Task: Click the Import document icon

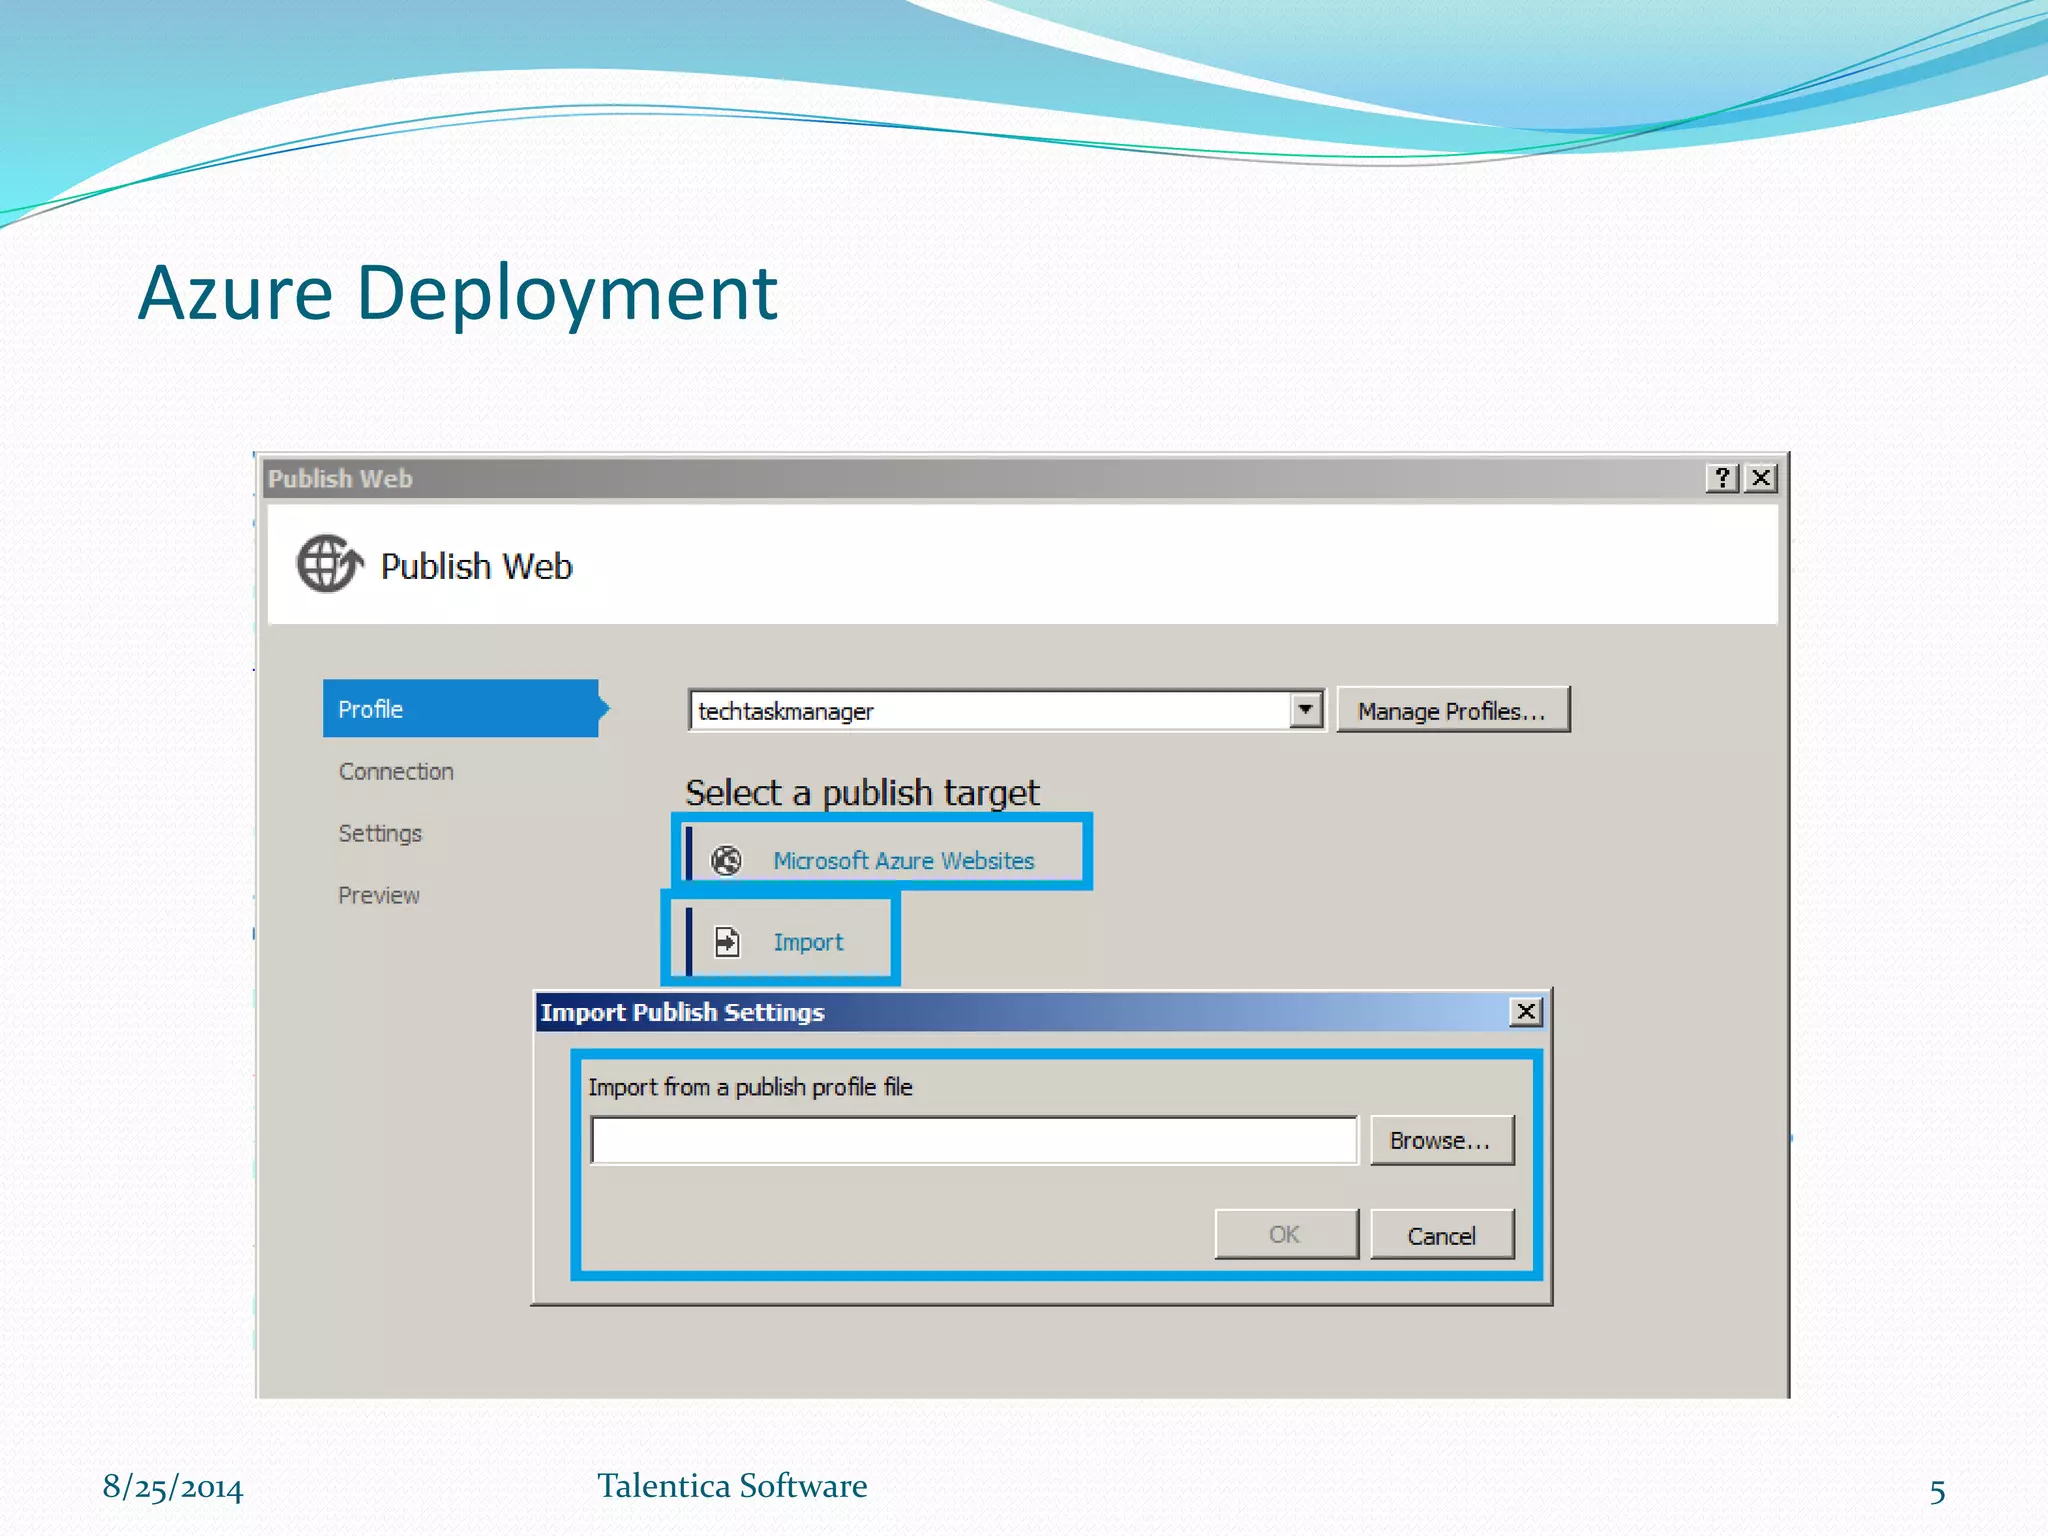Action: pyautogui.click(x=727, y=942)
